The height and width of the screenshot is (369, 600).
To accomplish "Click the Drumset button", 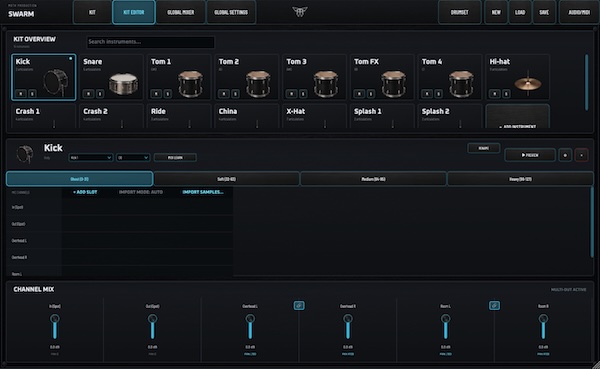I will pos(460,12).
